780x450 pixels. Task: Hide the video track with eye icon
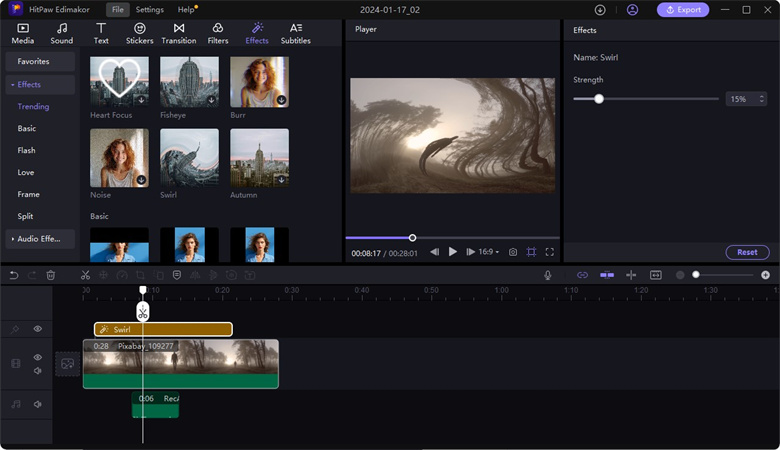click(x=38, y=357)
